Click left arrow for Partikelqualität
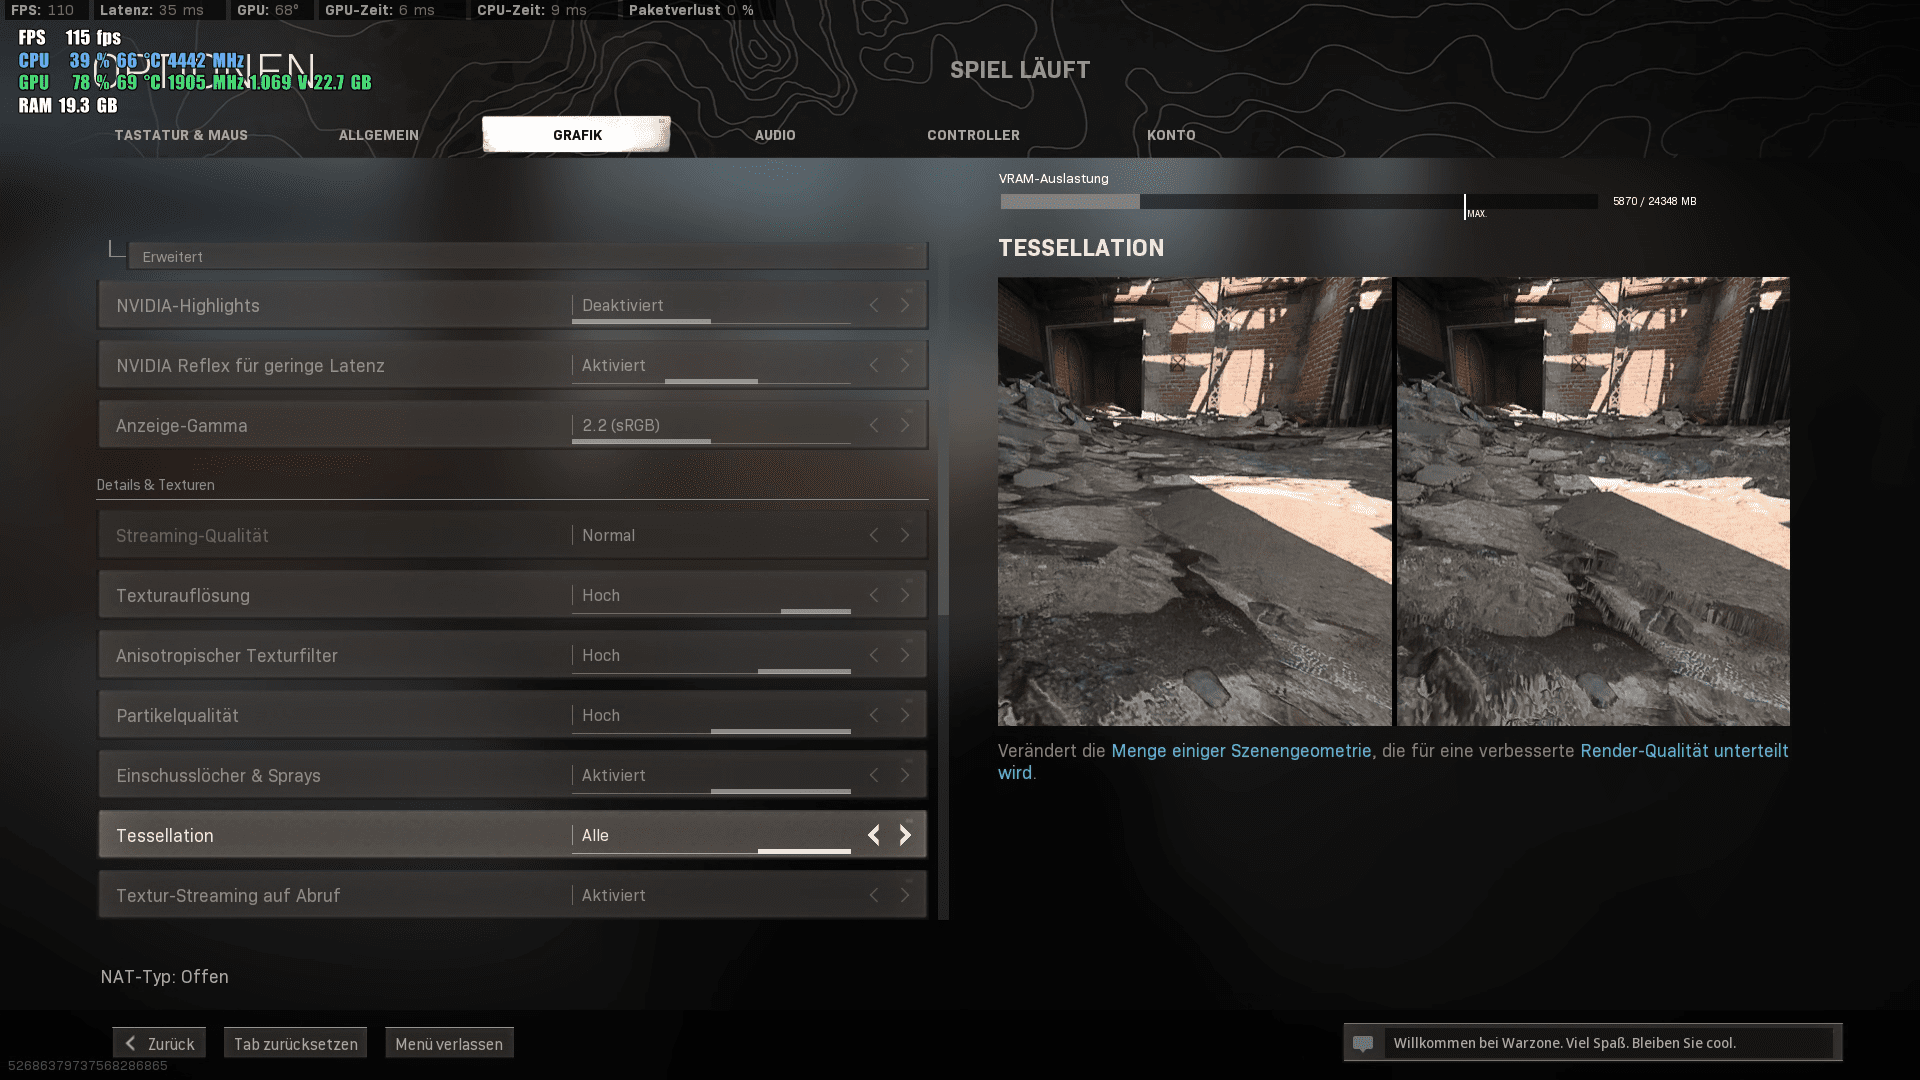This screenshot has height=1080, width=1920. pos(874,715)
